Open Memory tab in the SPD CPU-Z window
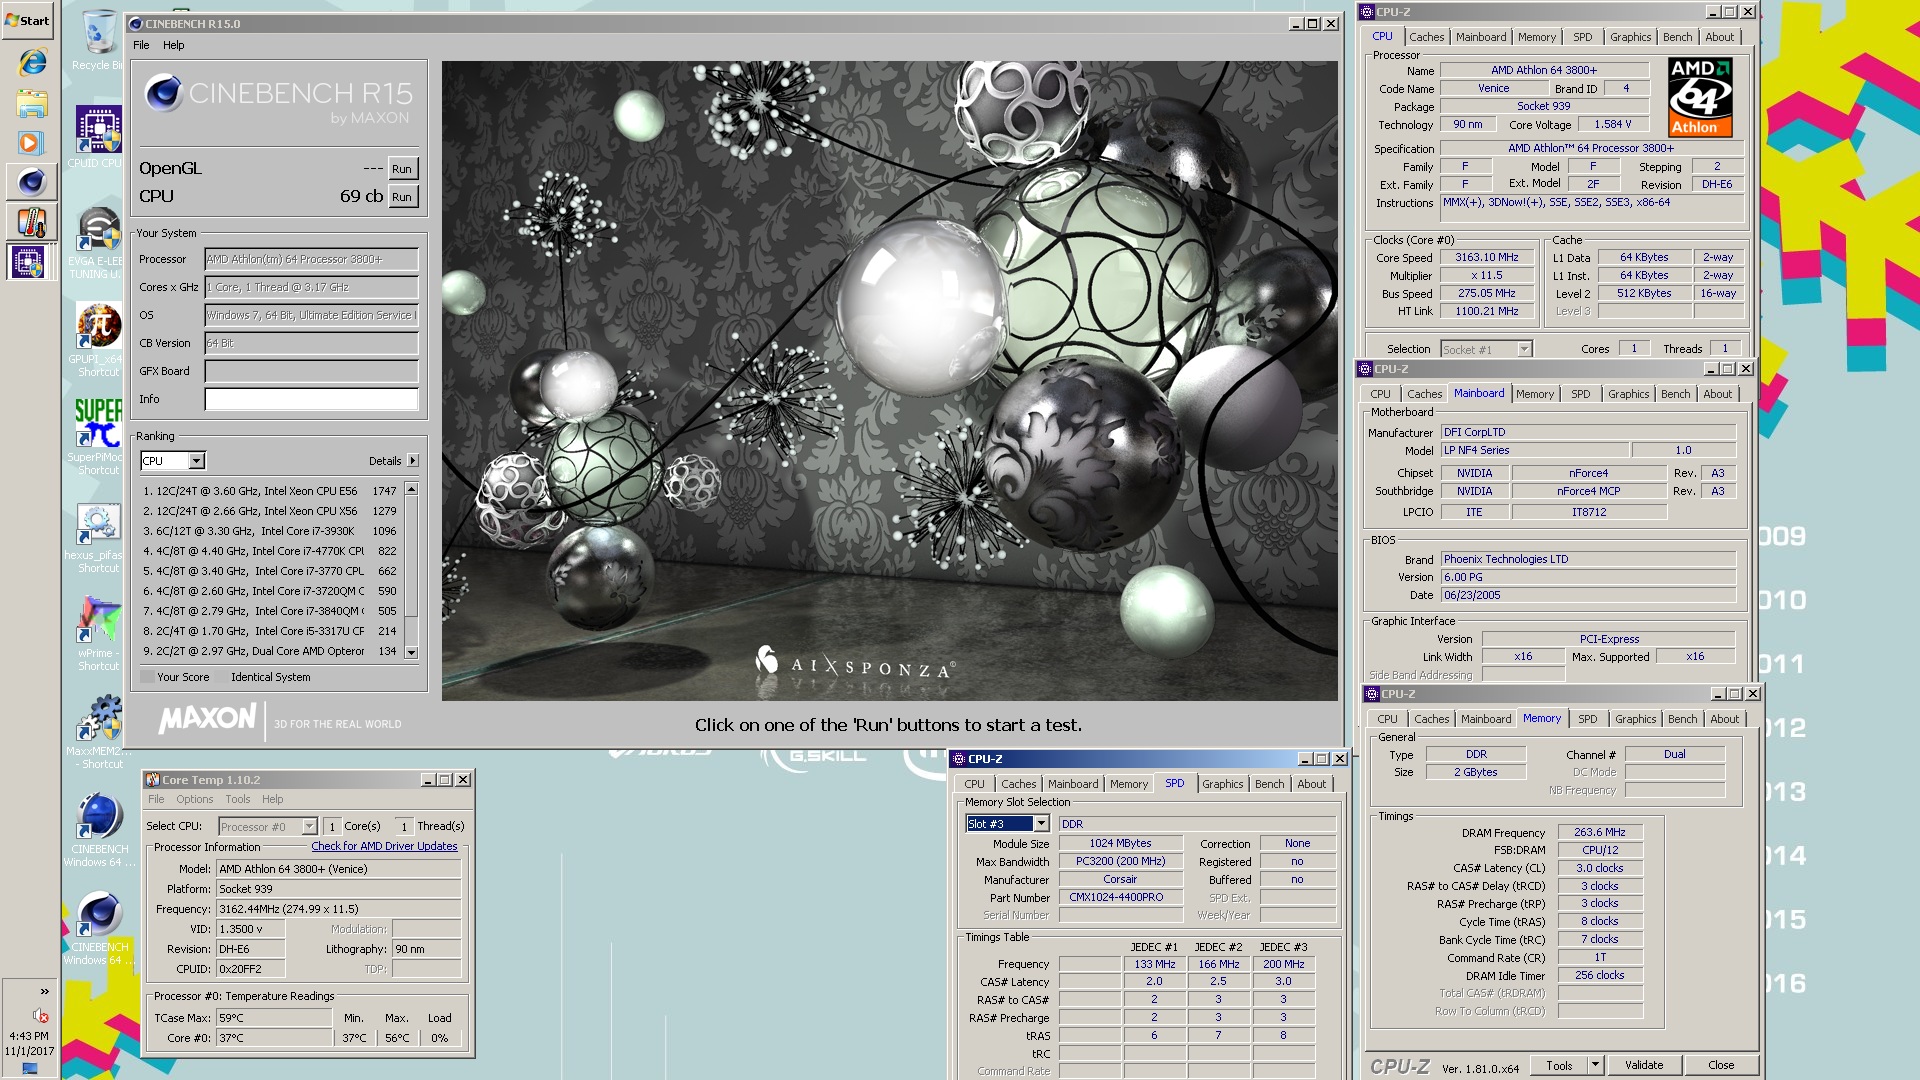1920x1080 pixels. 1128,784
